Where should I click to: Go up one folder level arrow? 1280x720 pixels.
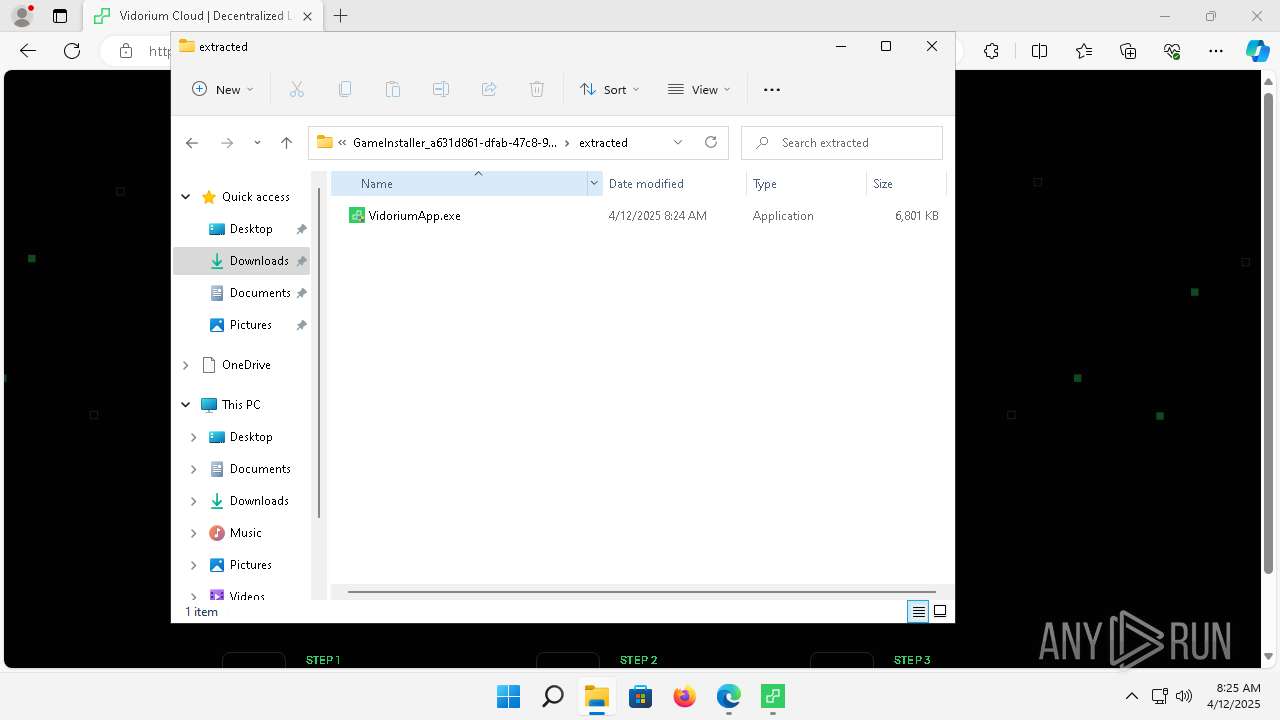coord(286,143)
